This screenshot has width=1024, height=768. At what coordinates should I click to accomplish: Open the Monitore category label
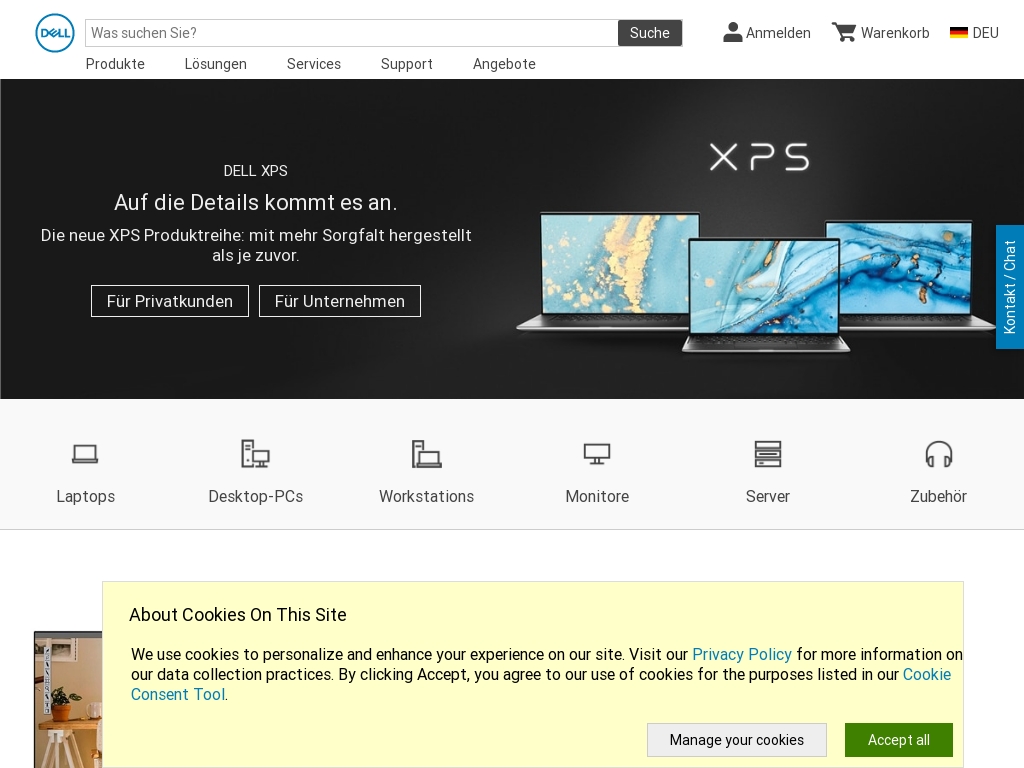coord(597,496)
